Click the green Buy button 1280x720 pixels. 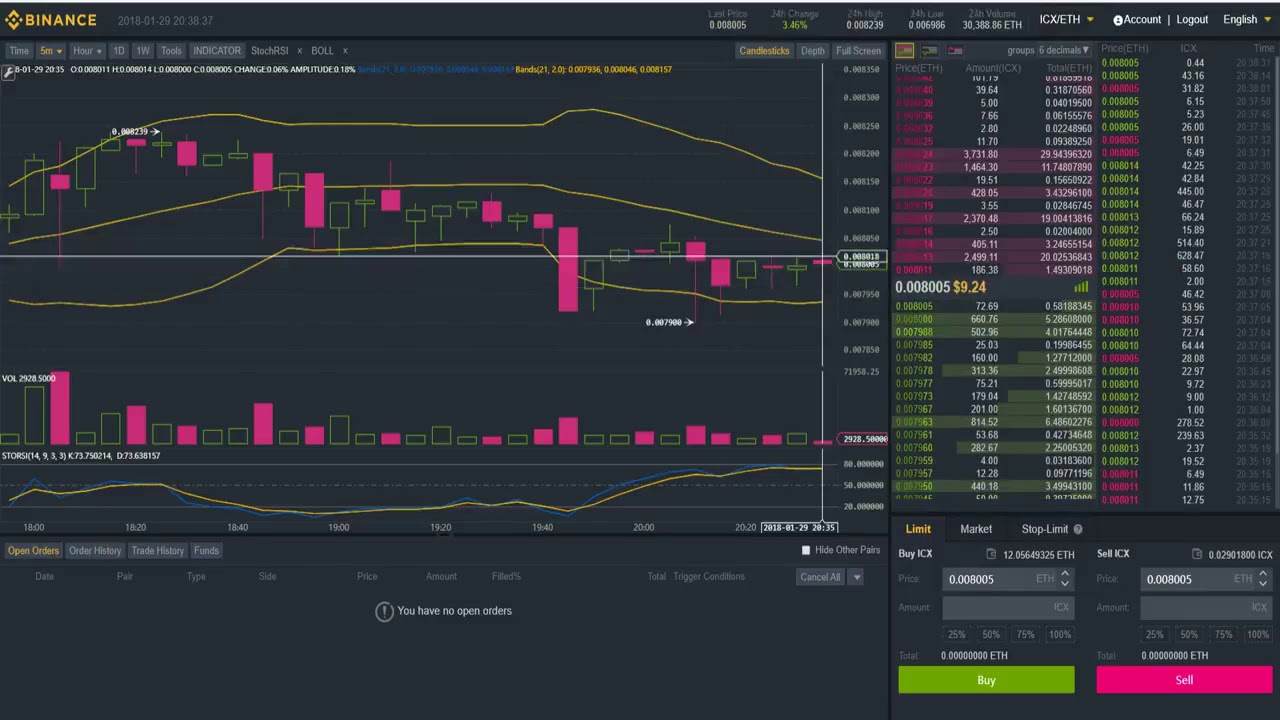tap(986, 680)
